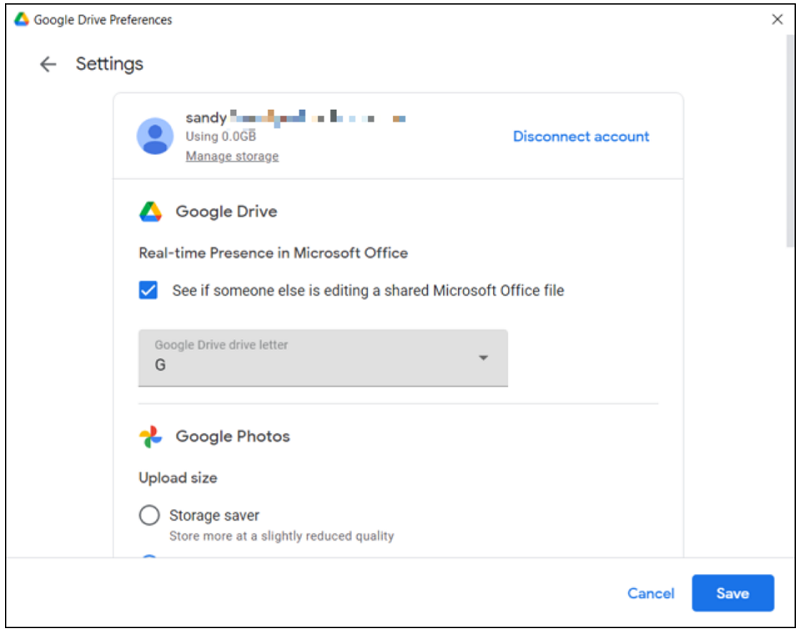This screenshot has height=634, width=800.
Task: Click the drive letter dropdown arrow
Action: (483, 358)
